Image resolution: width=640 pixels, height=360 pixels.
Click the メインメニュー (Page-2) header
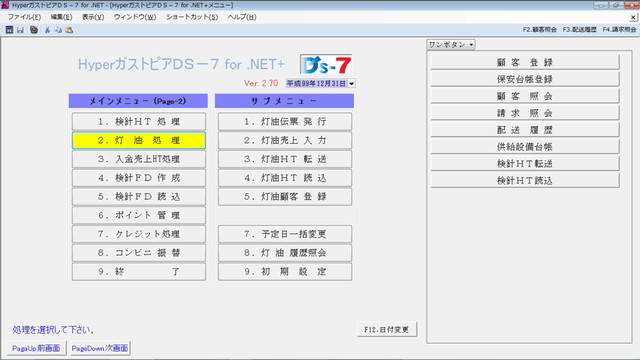point(138,101)
